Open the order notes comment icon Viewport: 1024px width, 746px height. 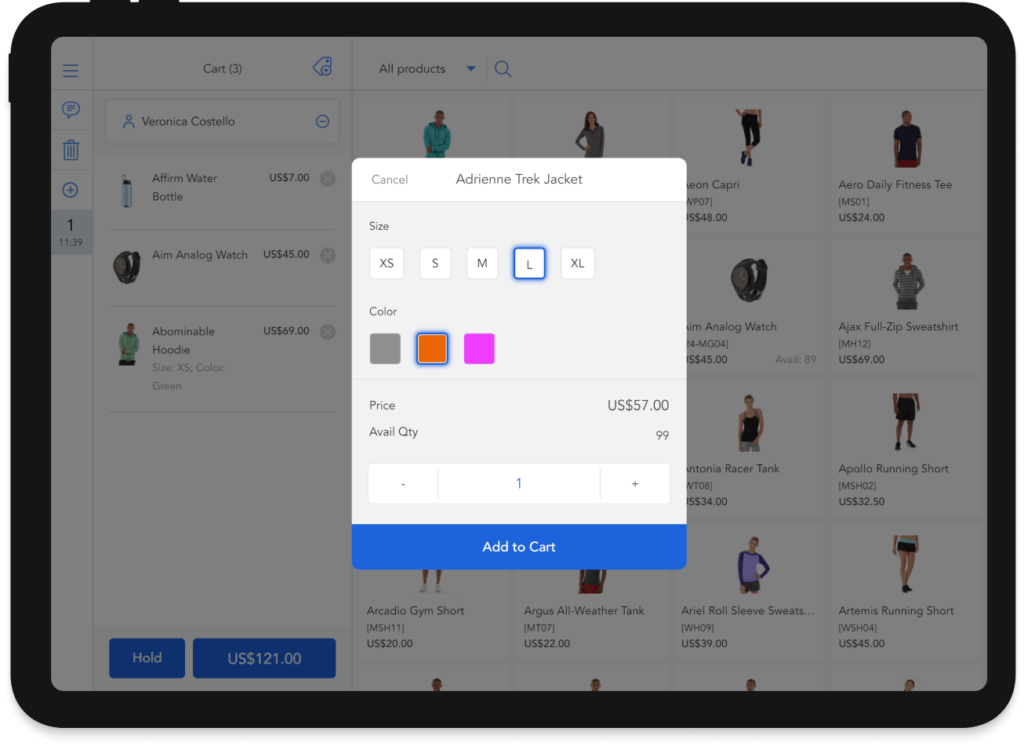[x=70, y=110]
